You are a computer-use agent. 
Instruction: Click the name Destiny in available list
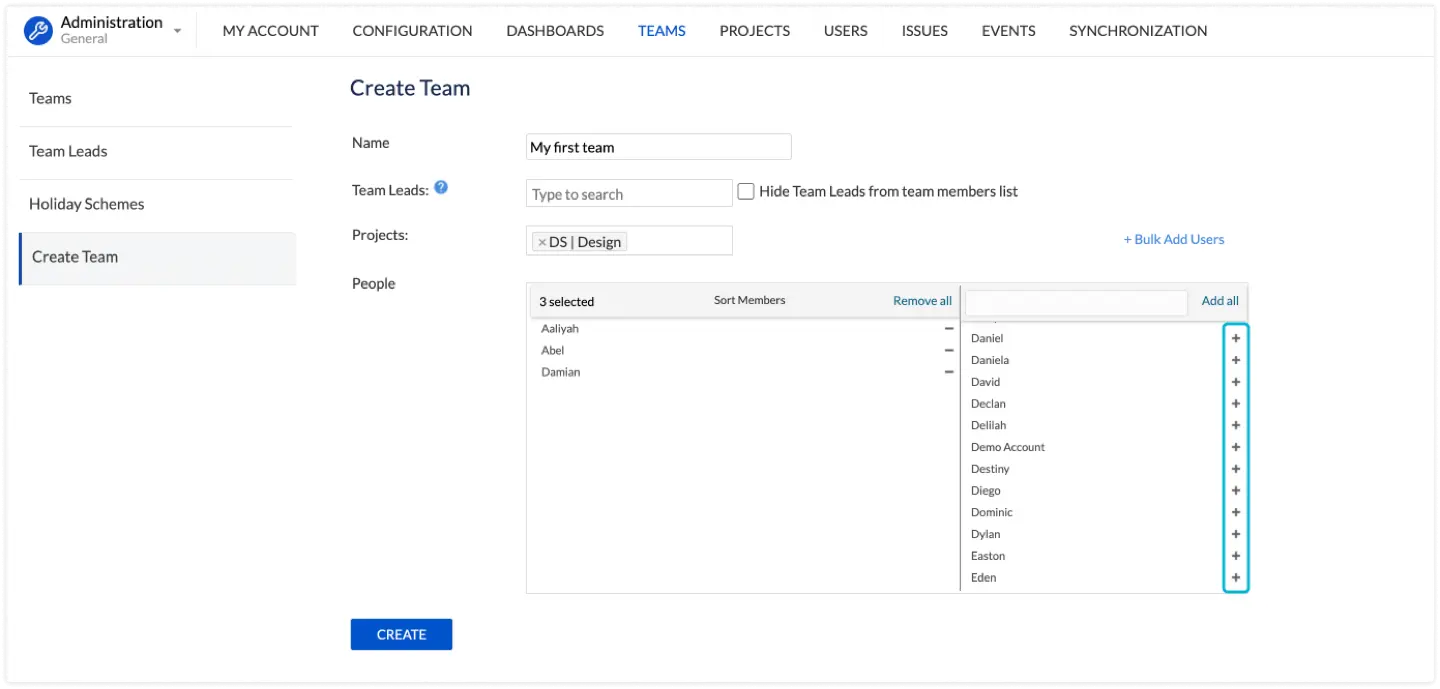(x=990, y=469)
